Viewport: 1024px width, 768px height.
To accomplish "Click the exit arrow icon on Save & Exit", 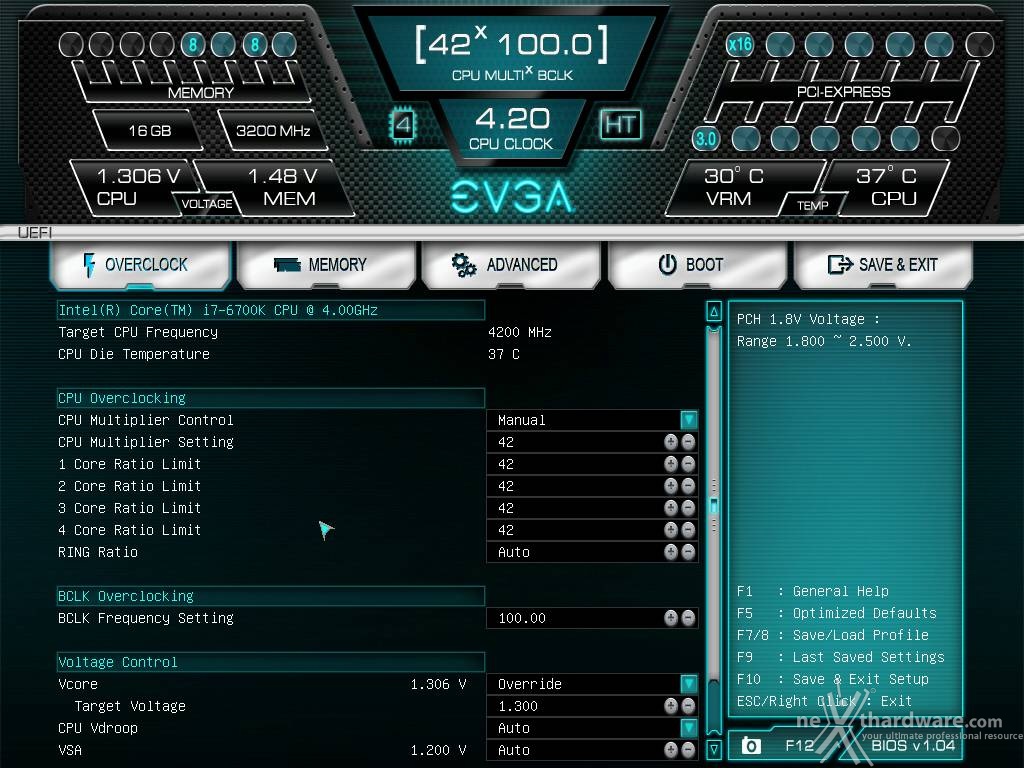I will pos(840,264).
